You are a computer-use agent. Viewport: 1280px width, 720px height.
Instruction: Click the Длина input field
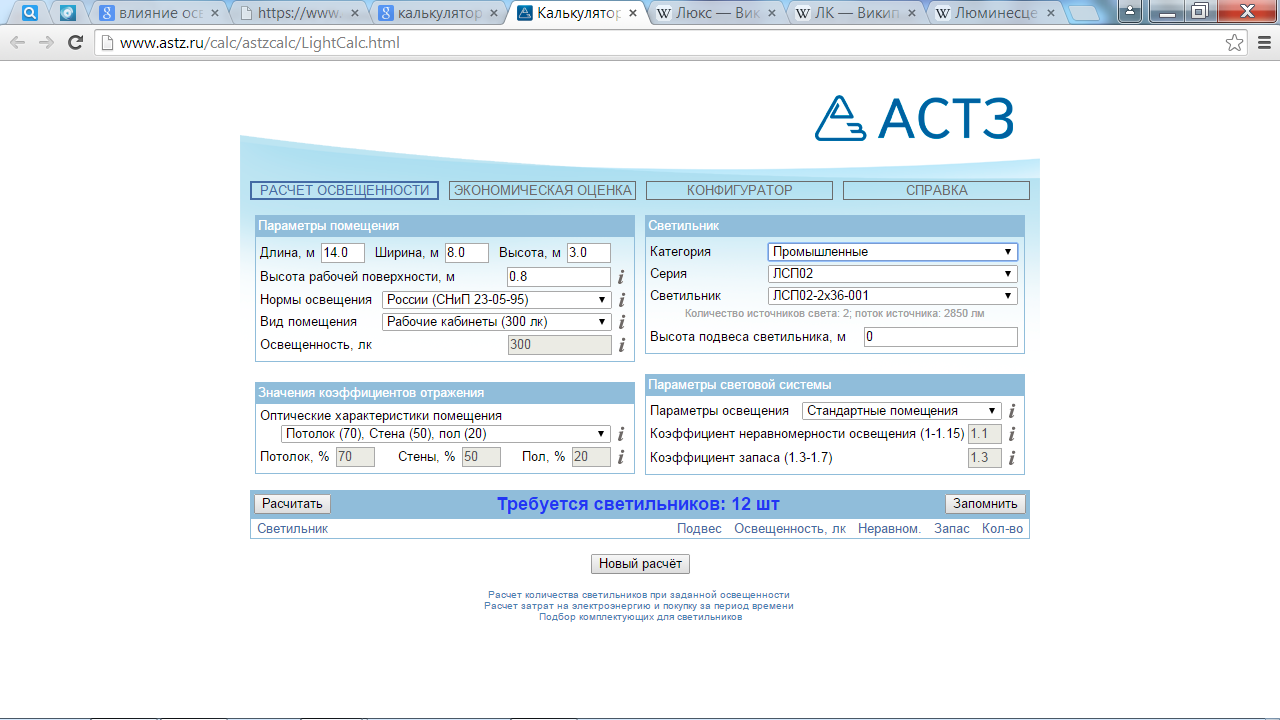coord(342,253)
